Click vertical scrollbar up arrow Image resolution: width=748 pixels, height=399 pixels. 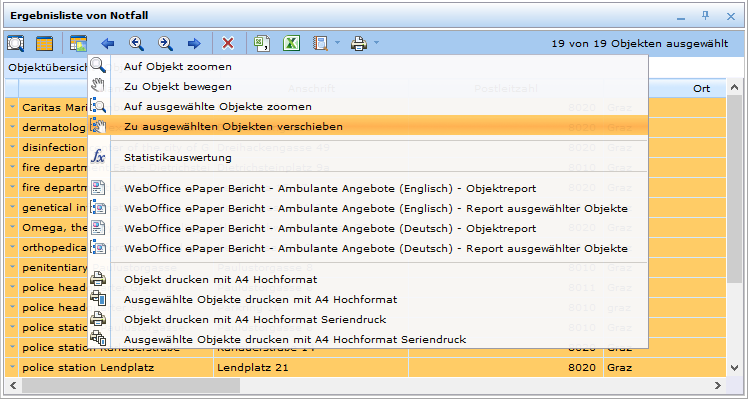point(735,88)
